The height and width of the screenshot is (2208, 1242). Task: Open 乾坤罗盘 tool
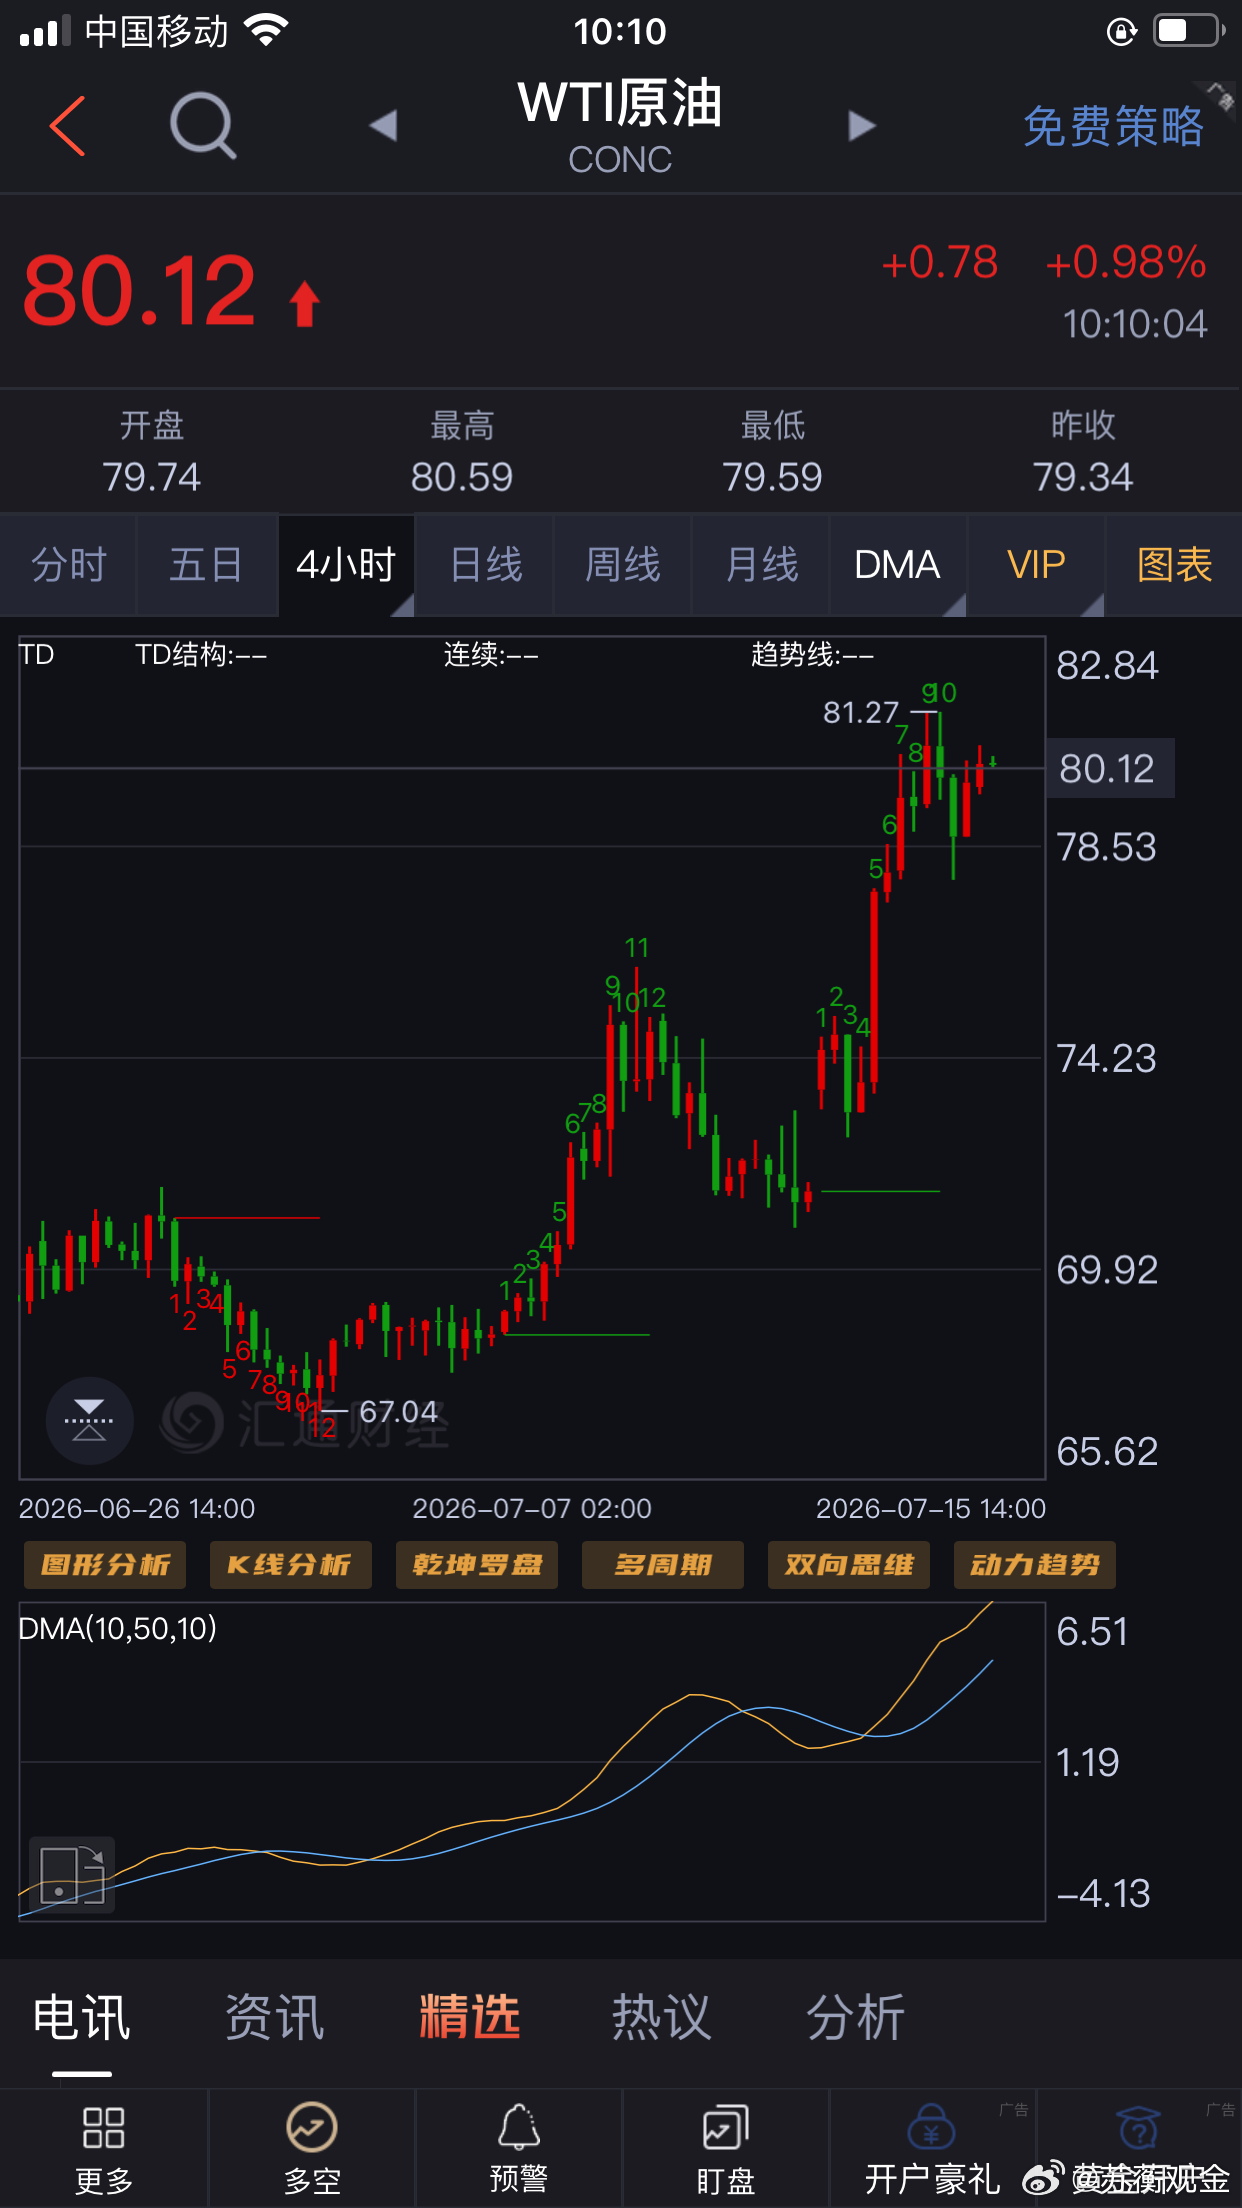pos(477,1565)
